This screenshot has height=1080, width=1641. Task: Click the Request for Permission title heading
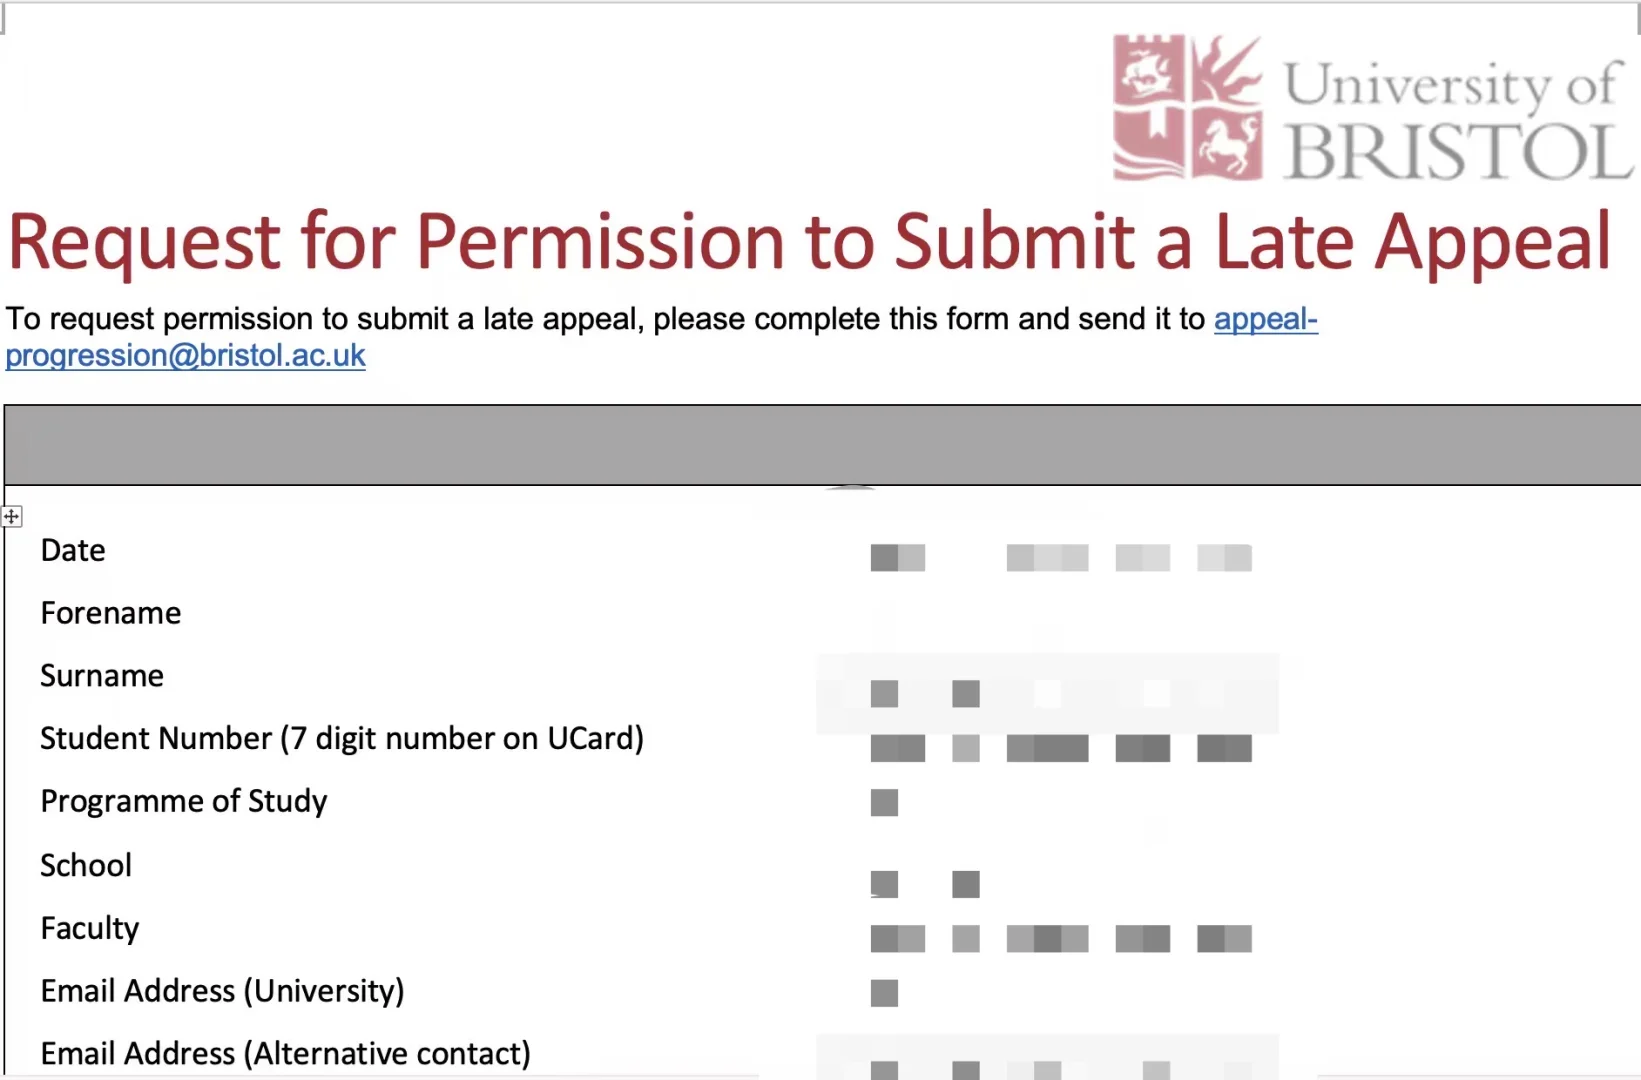click(810, 242)
